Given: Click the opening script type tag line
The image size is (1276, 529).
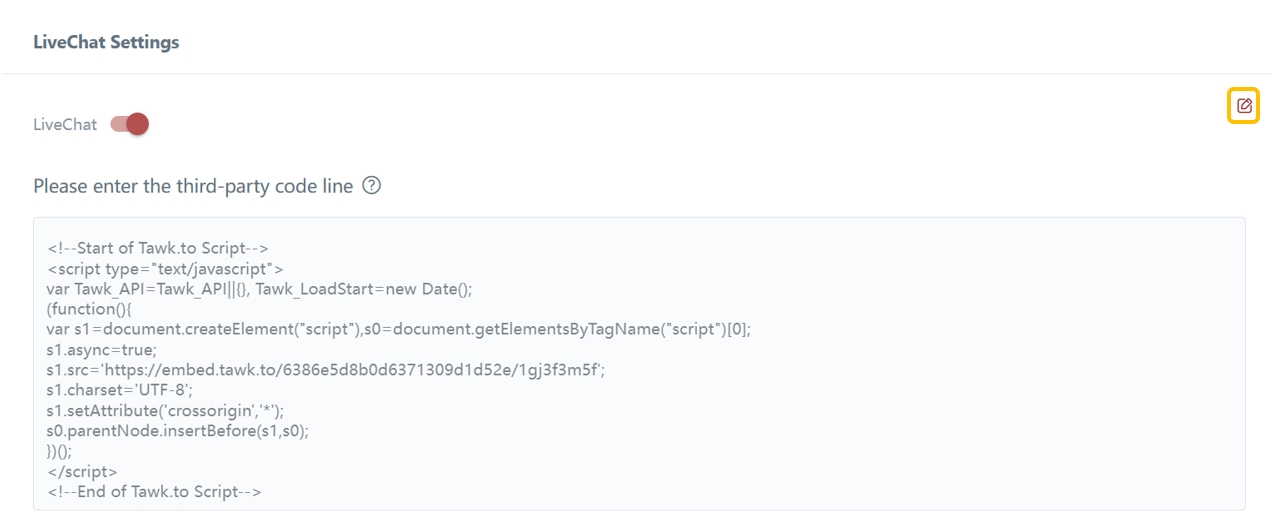Looking at the screenshot, I should click(x=165, y=268).
